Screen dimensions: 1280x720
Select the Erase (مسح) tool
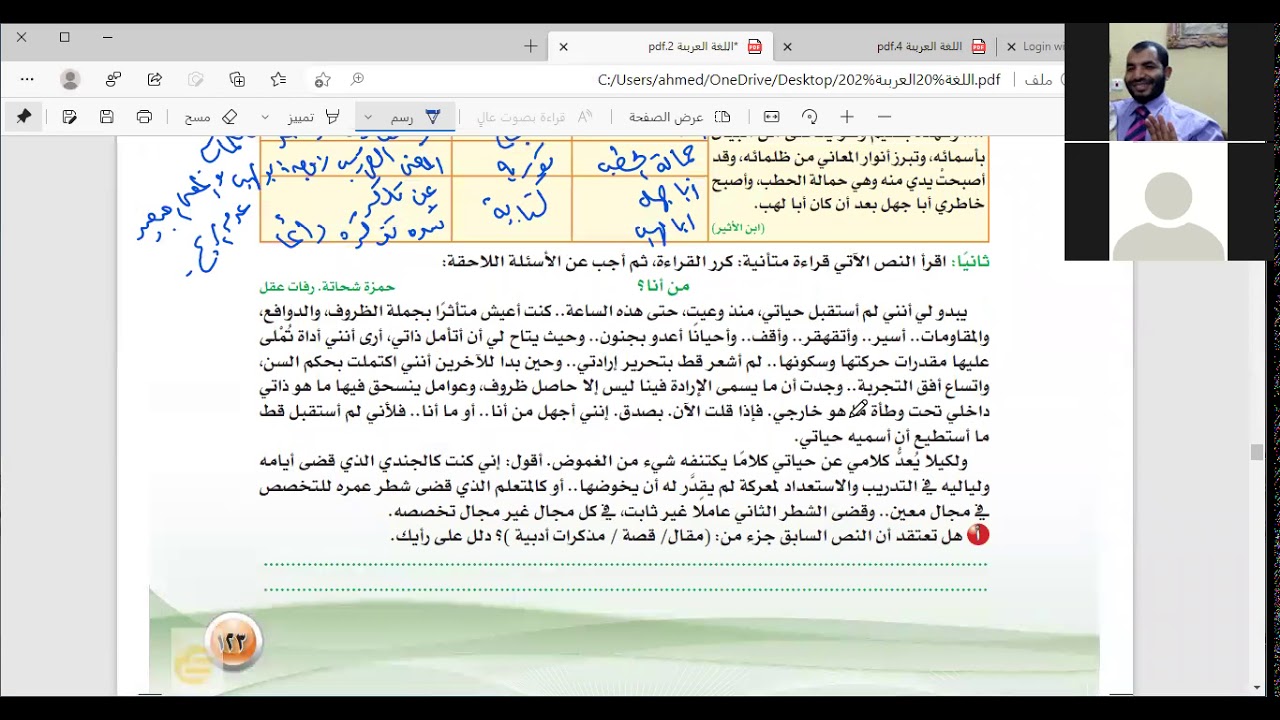tap(211, 117)
